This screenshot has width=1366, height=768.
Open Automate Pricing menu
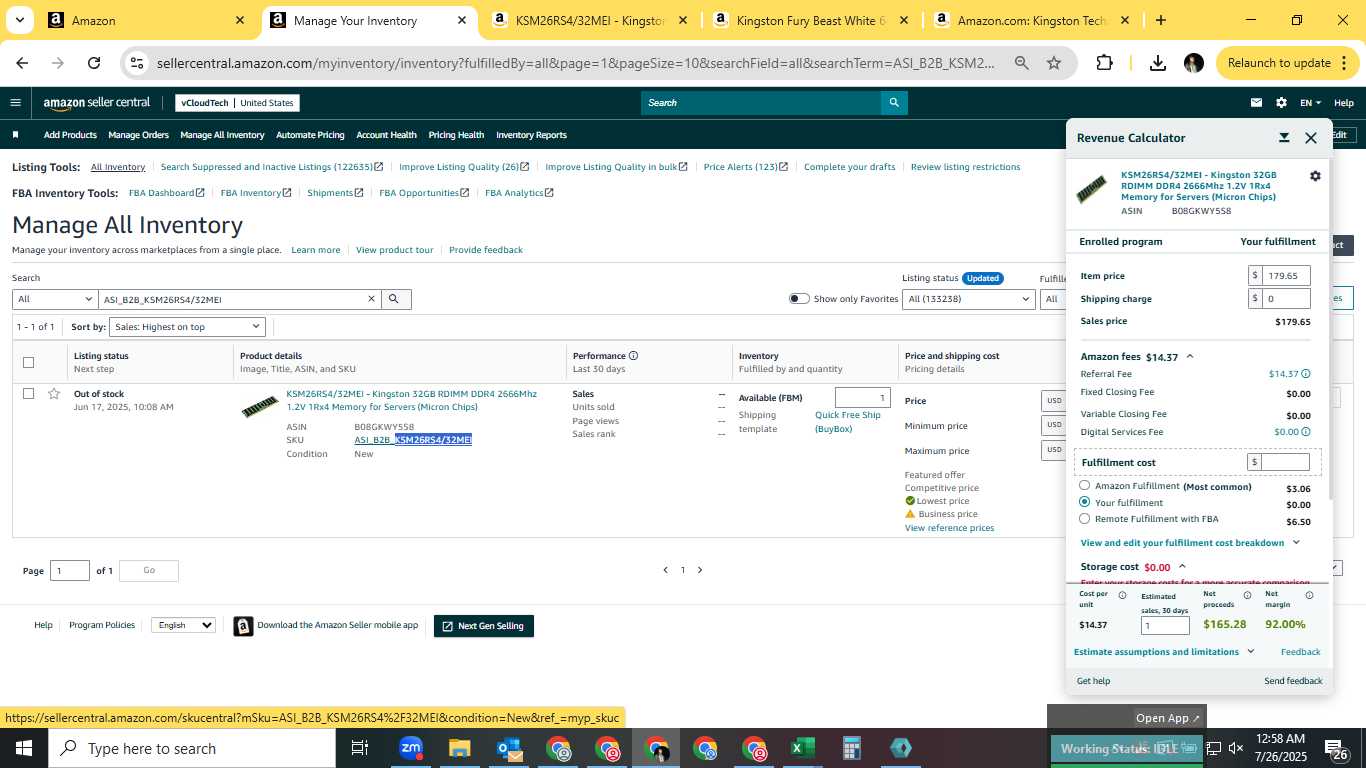[310, 135]
